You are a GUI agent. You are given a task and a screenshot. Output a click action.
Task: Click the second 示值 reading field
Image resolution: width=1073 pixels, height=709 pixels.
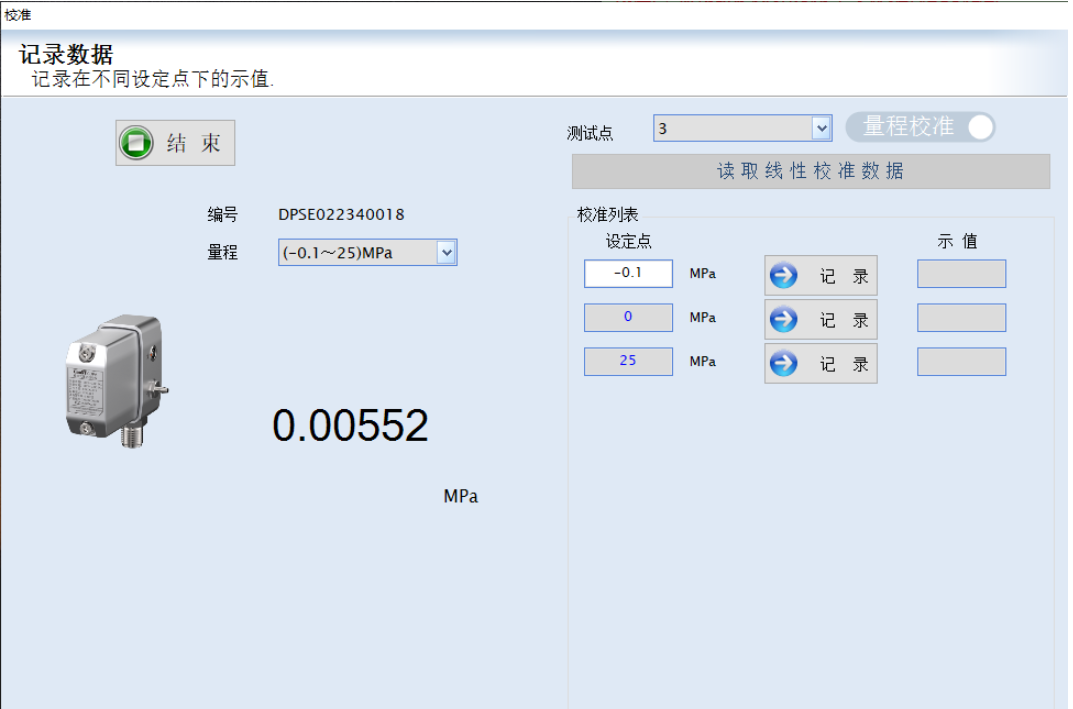pos(961,318)
